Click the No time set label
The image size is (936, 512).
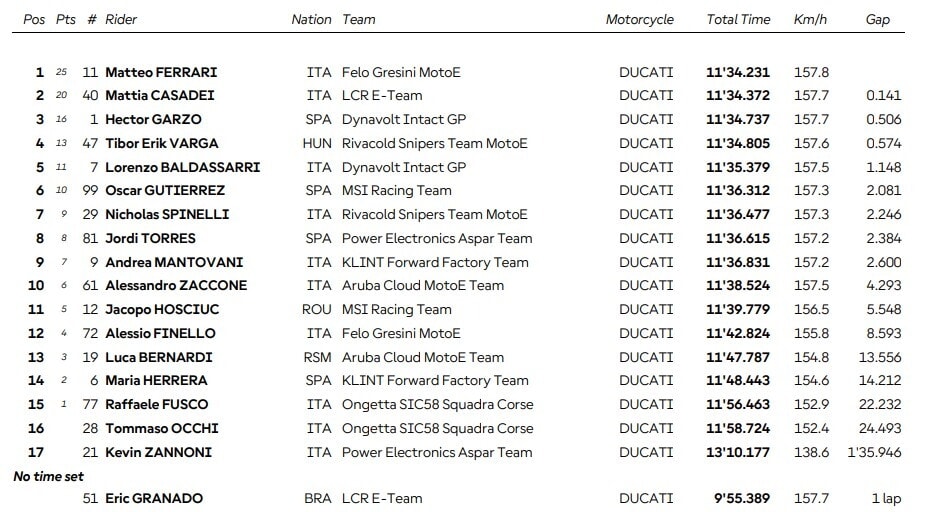pos(48,476)
